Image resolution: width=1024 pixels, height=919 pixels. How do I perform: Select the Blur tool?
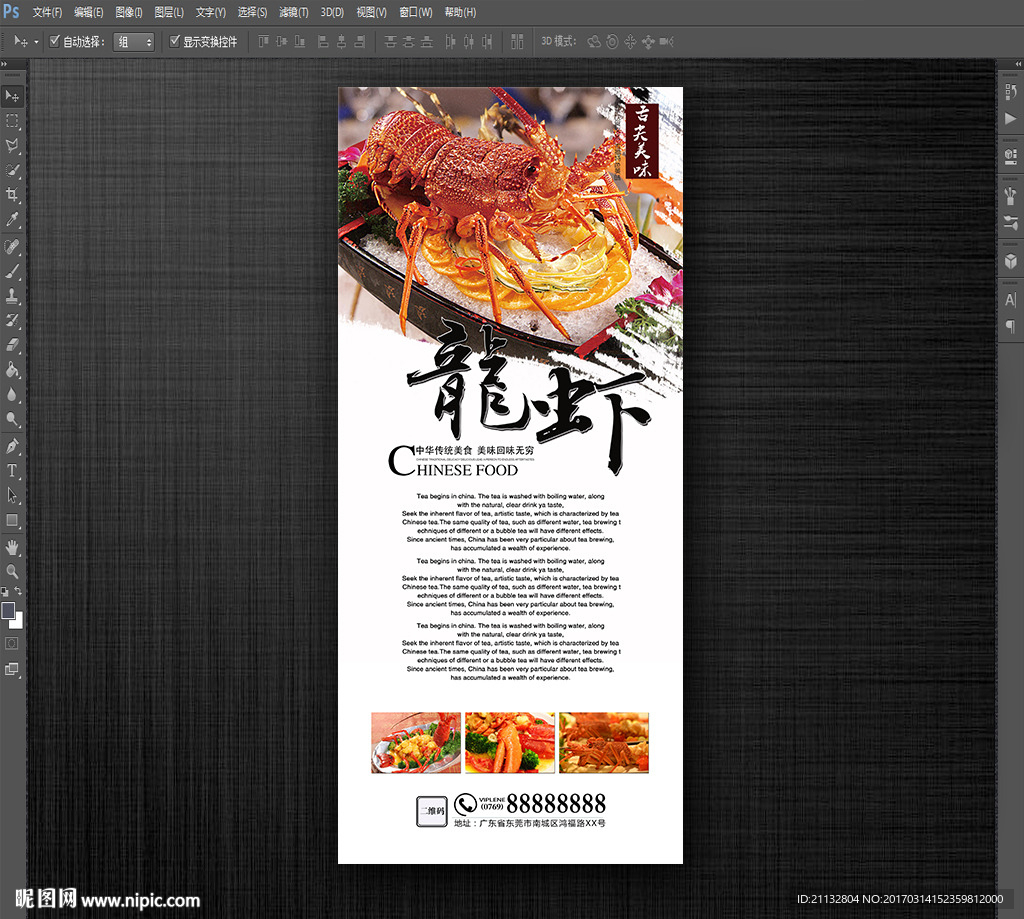(x=12, y=395)
